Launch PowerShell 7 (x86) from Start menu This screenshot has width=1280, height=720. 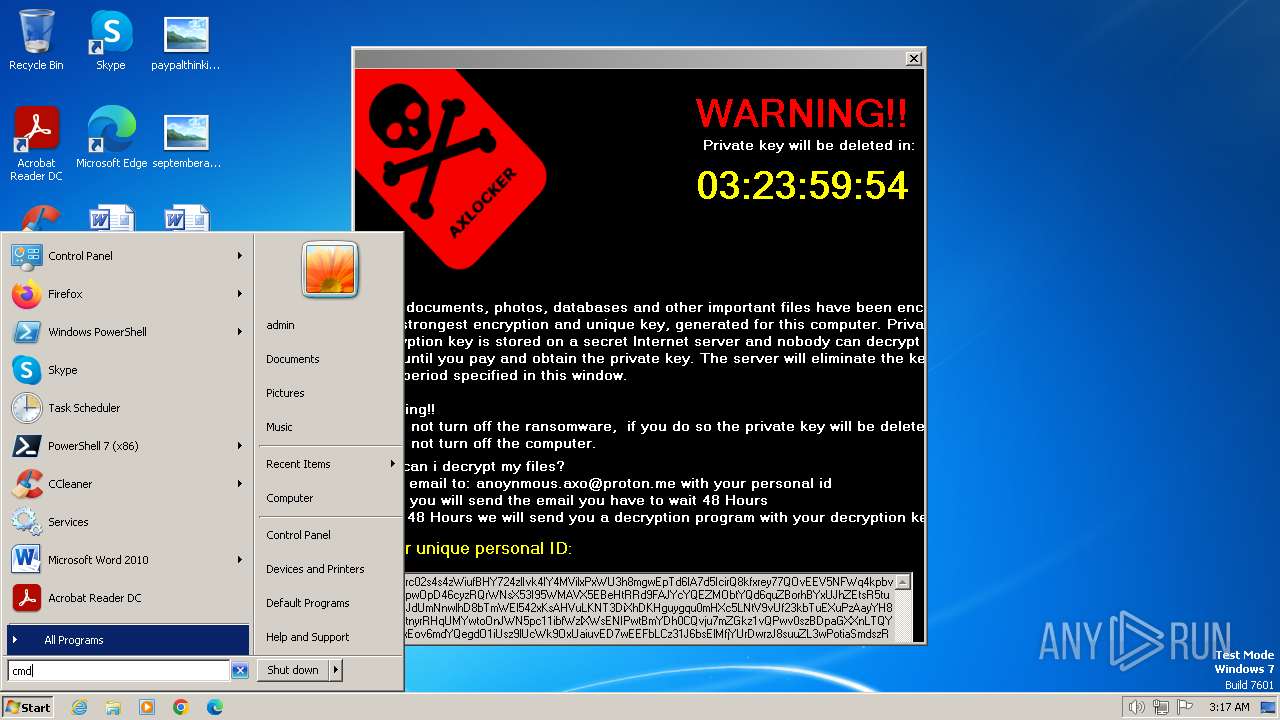click(127, 446)
